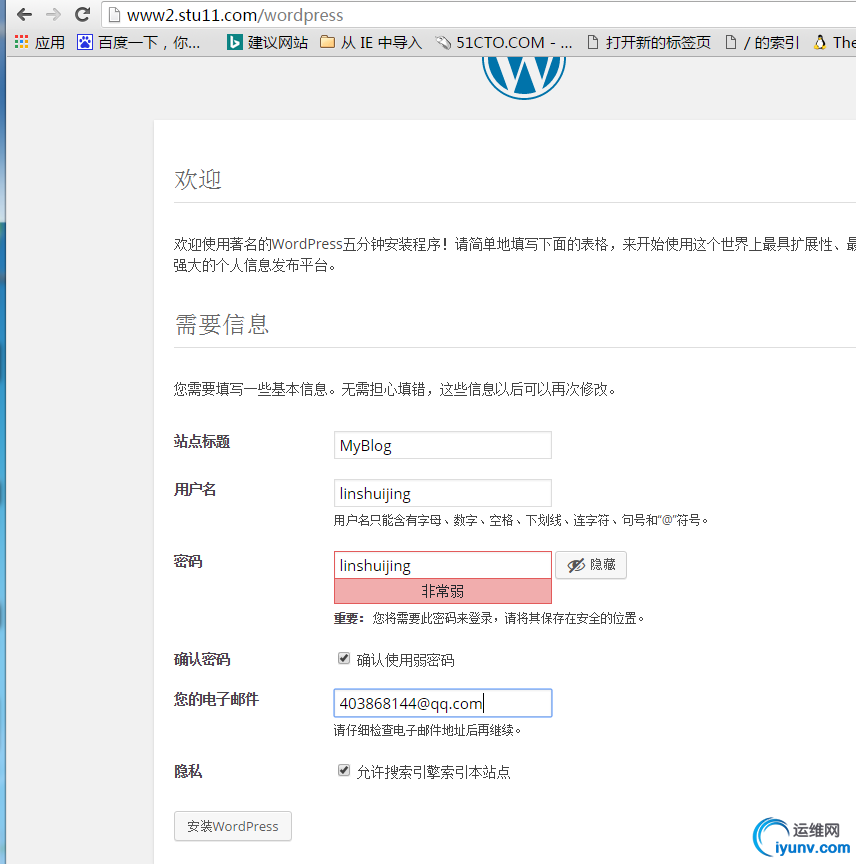This screenshot has height=864, width=856.
Task: Click the 用户名 field containing linshuijing
Action: [x=443, y=493]
